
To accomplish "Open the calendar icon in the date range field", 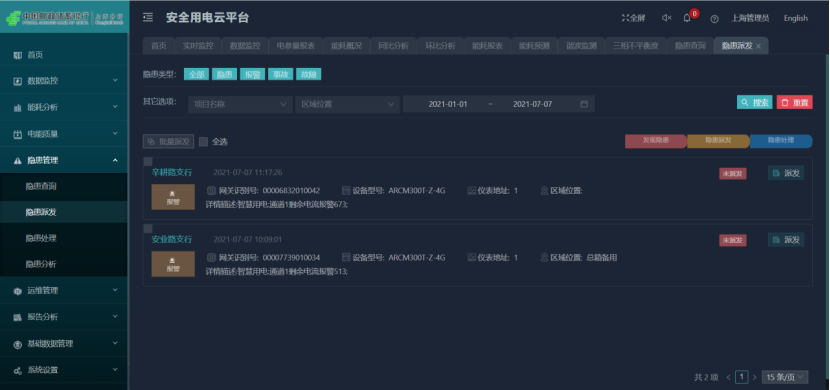I will [584, 104].
